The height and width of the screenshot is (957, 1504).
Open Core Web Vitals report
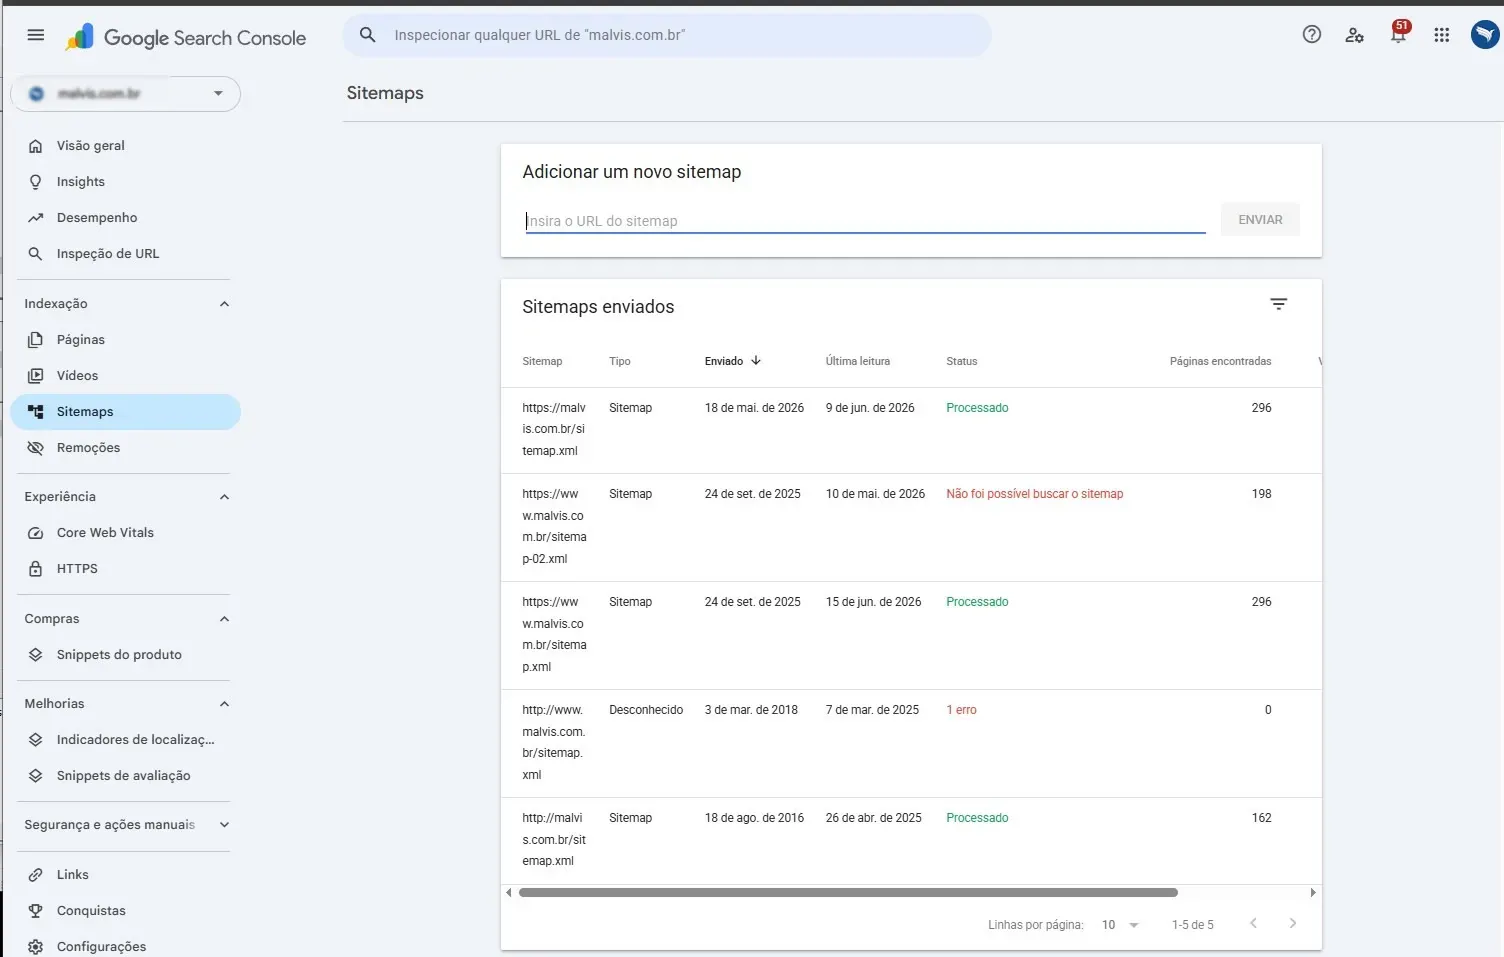(125, 533)
